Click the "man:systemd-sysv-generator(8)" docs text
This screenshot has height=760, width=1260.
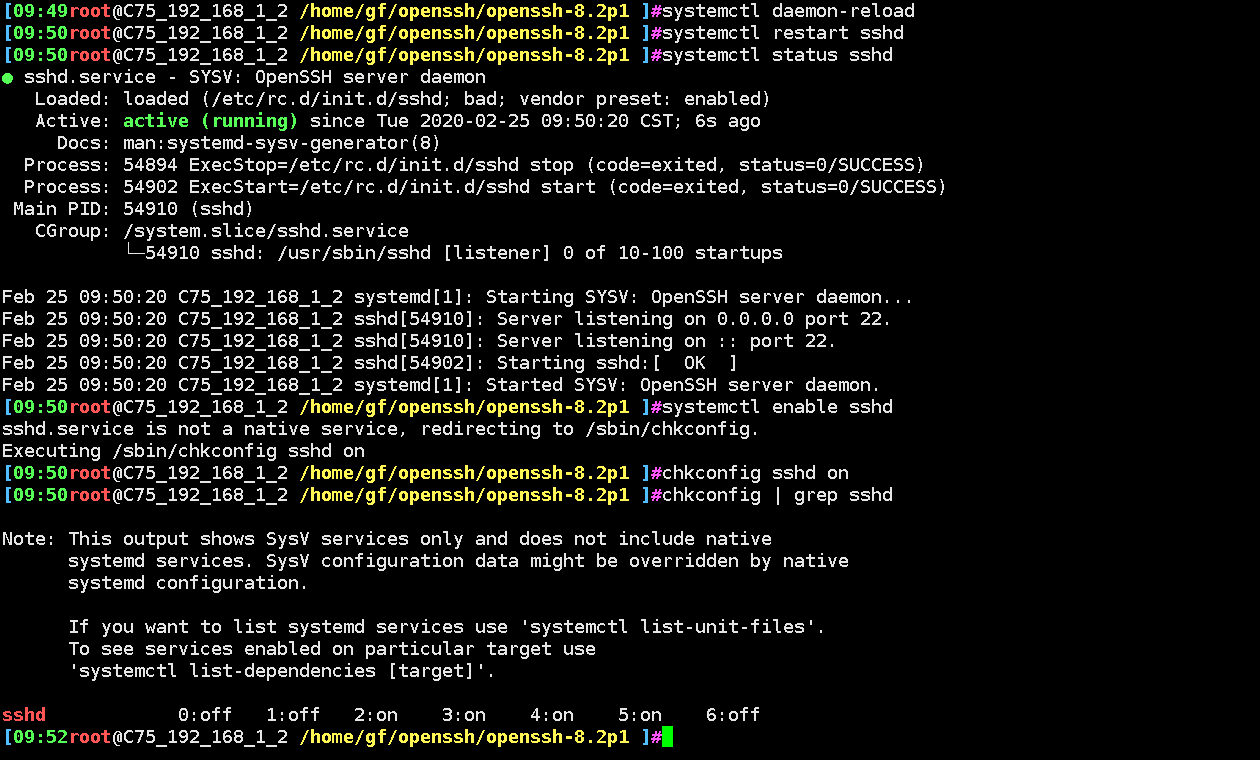[282, 143]
